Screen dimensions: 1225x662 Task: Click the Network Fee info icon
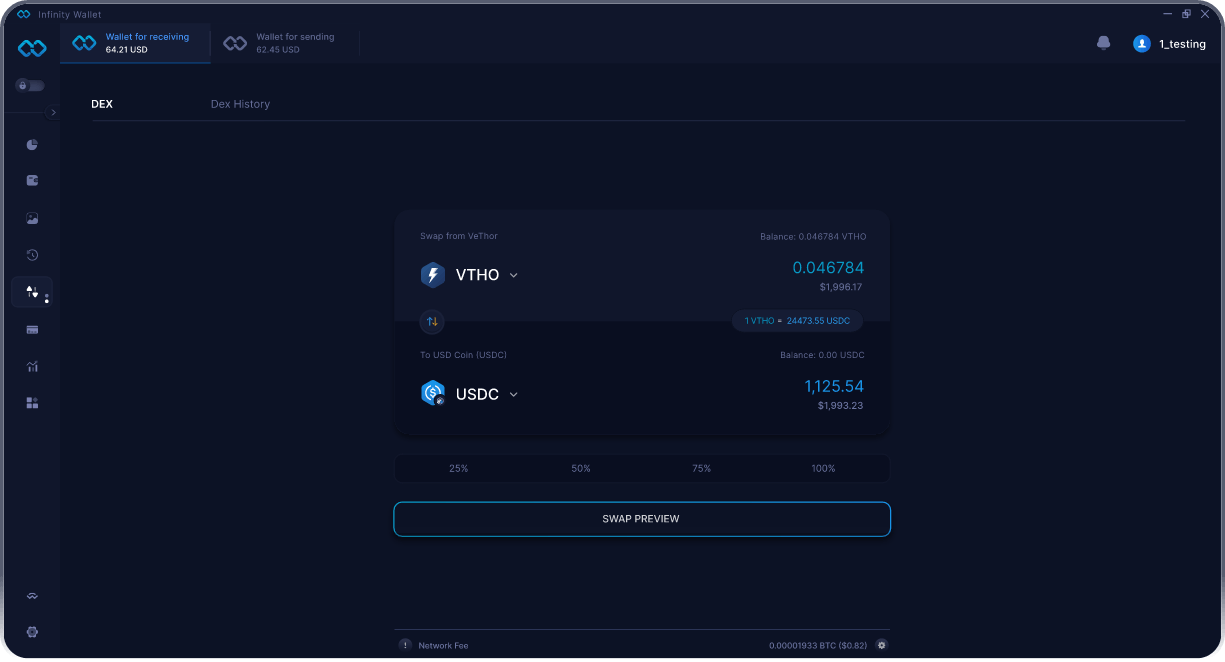coord(405,645)
